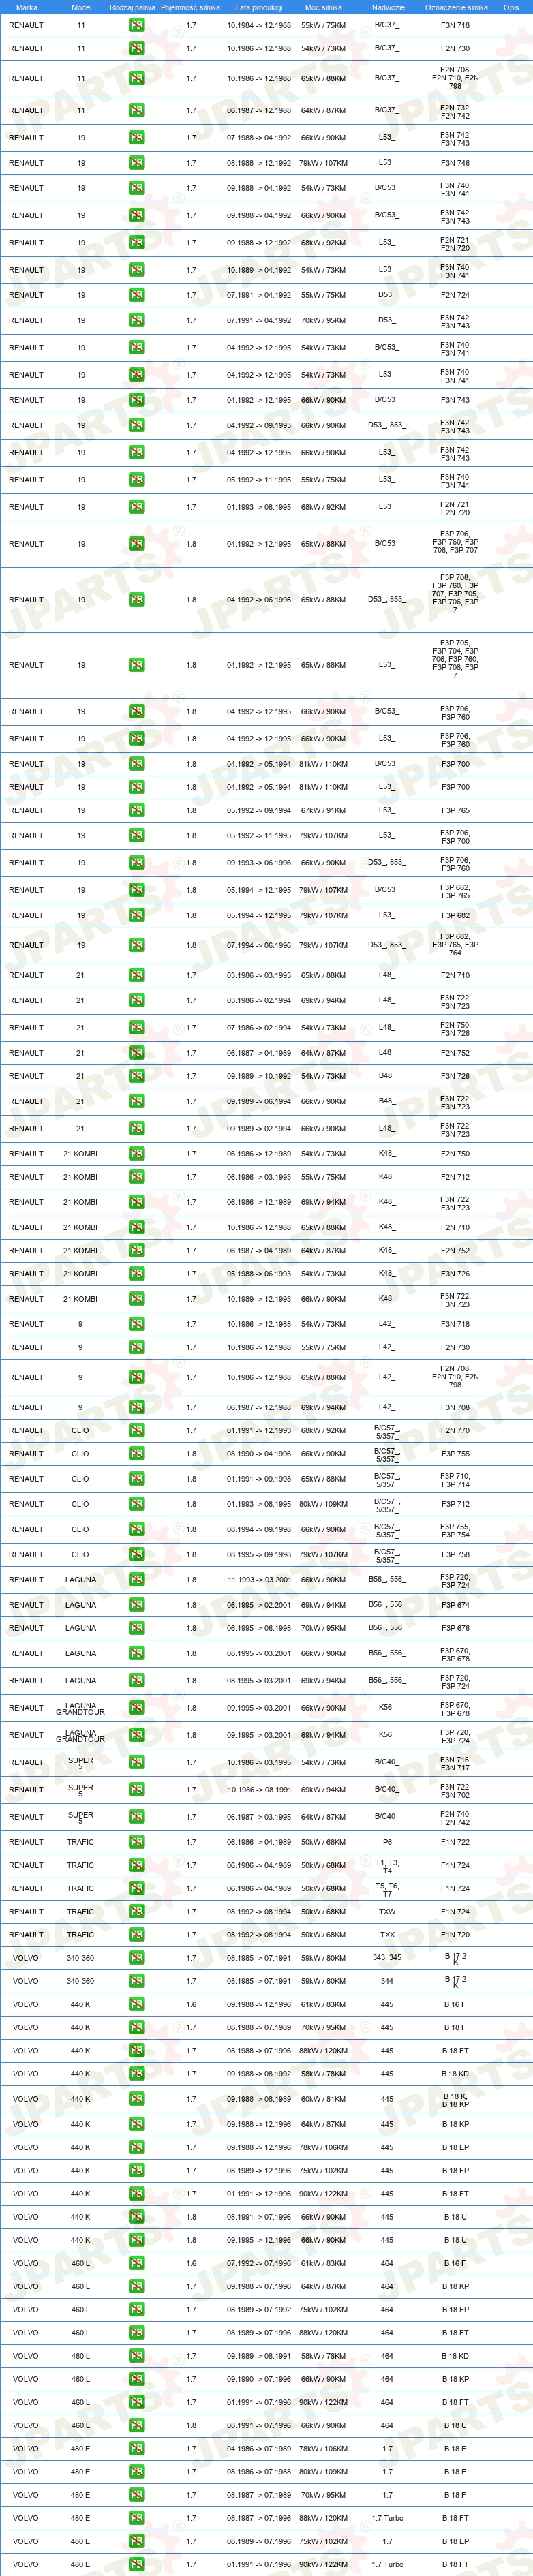
Task: Click the Oznaczenie silnika column header
Action: (x=456, y=7)
